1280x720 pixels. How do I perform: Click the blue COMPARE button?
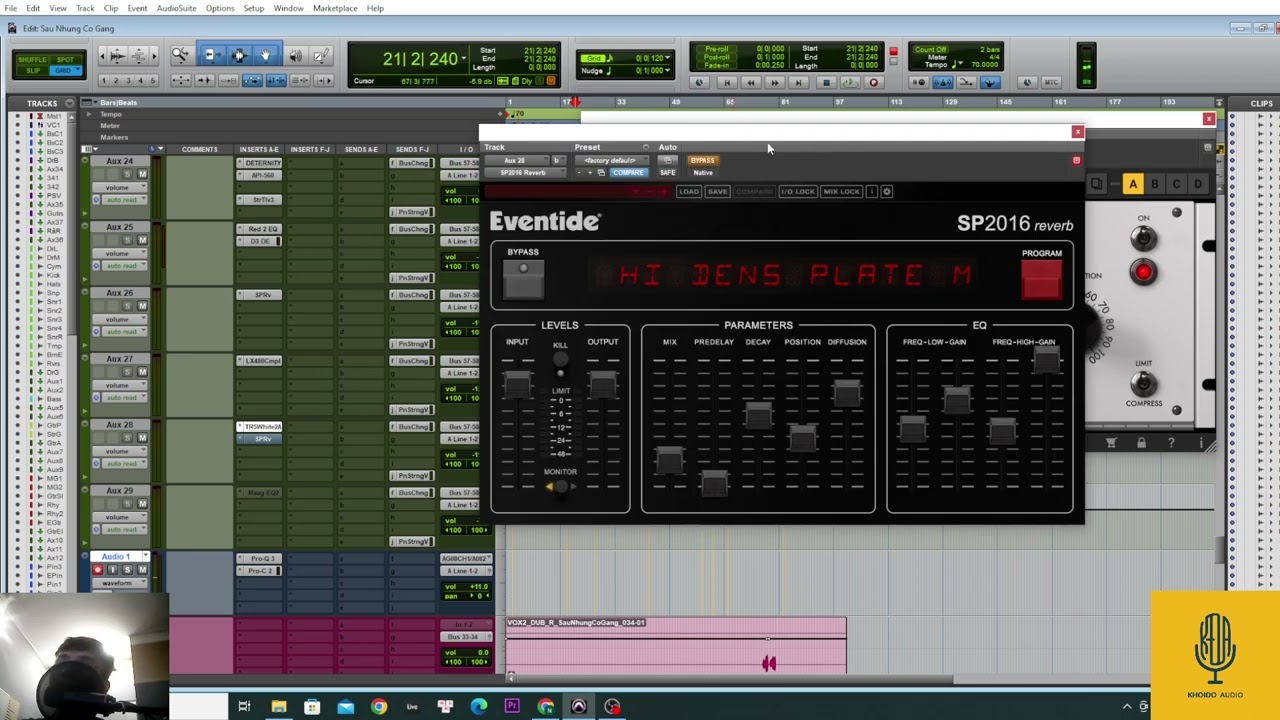[628, 172]
